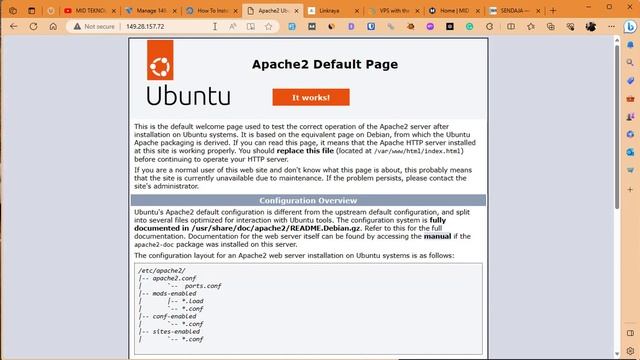Close the SENDAJA tab
The width and height of the screenshot is (640, 360).
[x=538, y=11]
